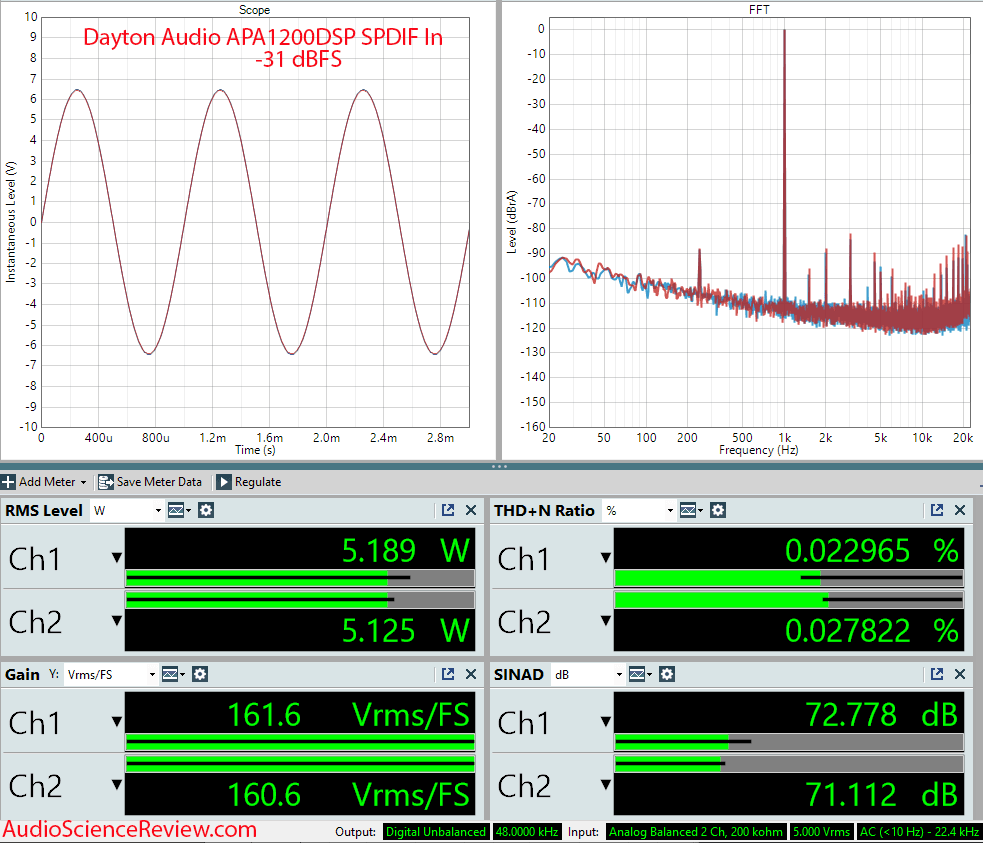
Task: Expand SINAD Ch2 channel arrow
Action: pos(606,784)
